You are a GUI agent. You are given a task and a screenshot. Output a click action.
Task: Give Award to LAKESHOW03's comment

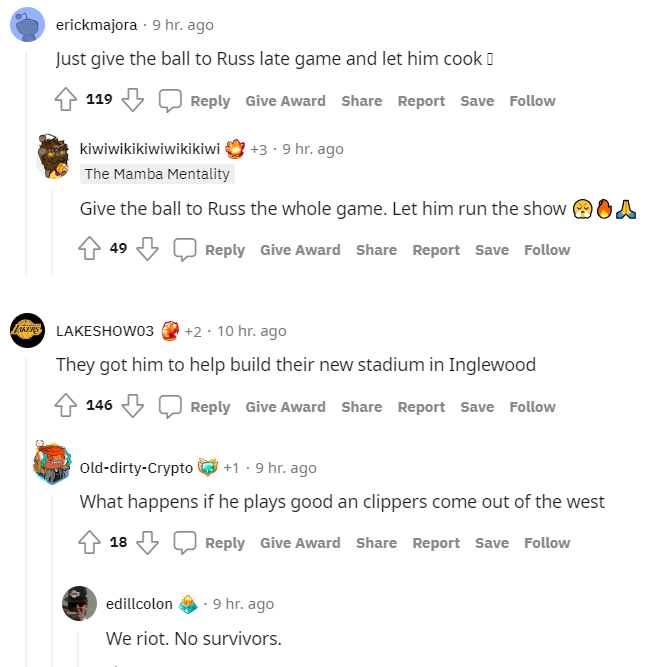(x=285, y=407)
